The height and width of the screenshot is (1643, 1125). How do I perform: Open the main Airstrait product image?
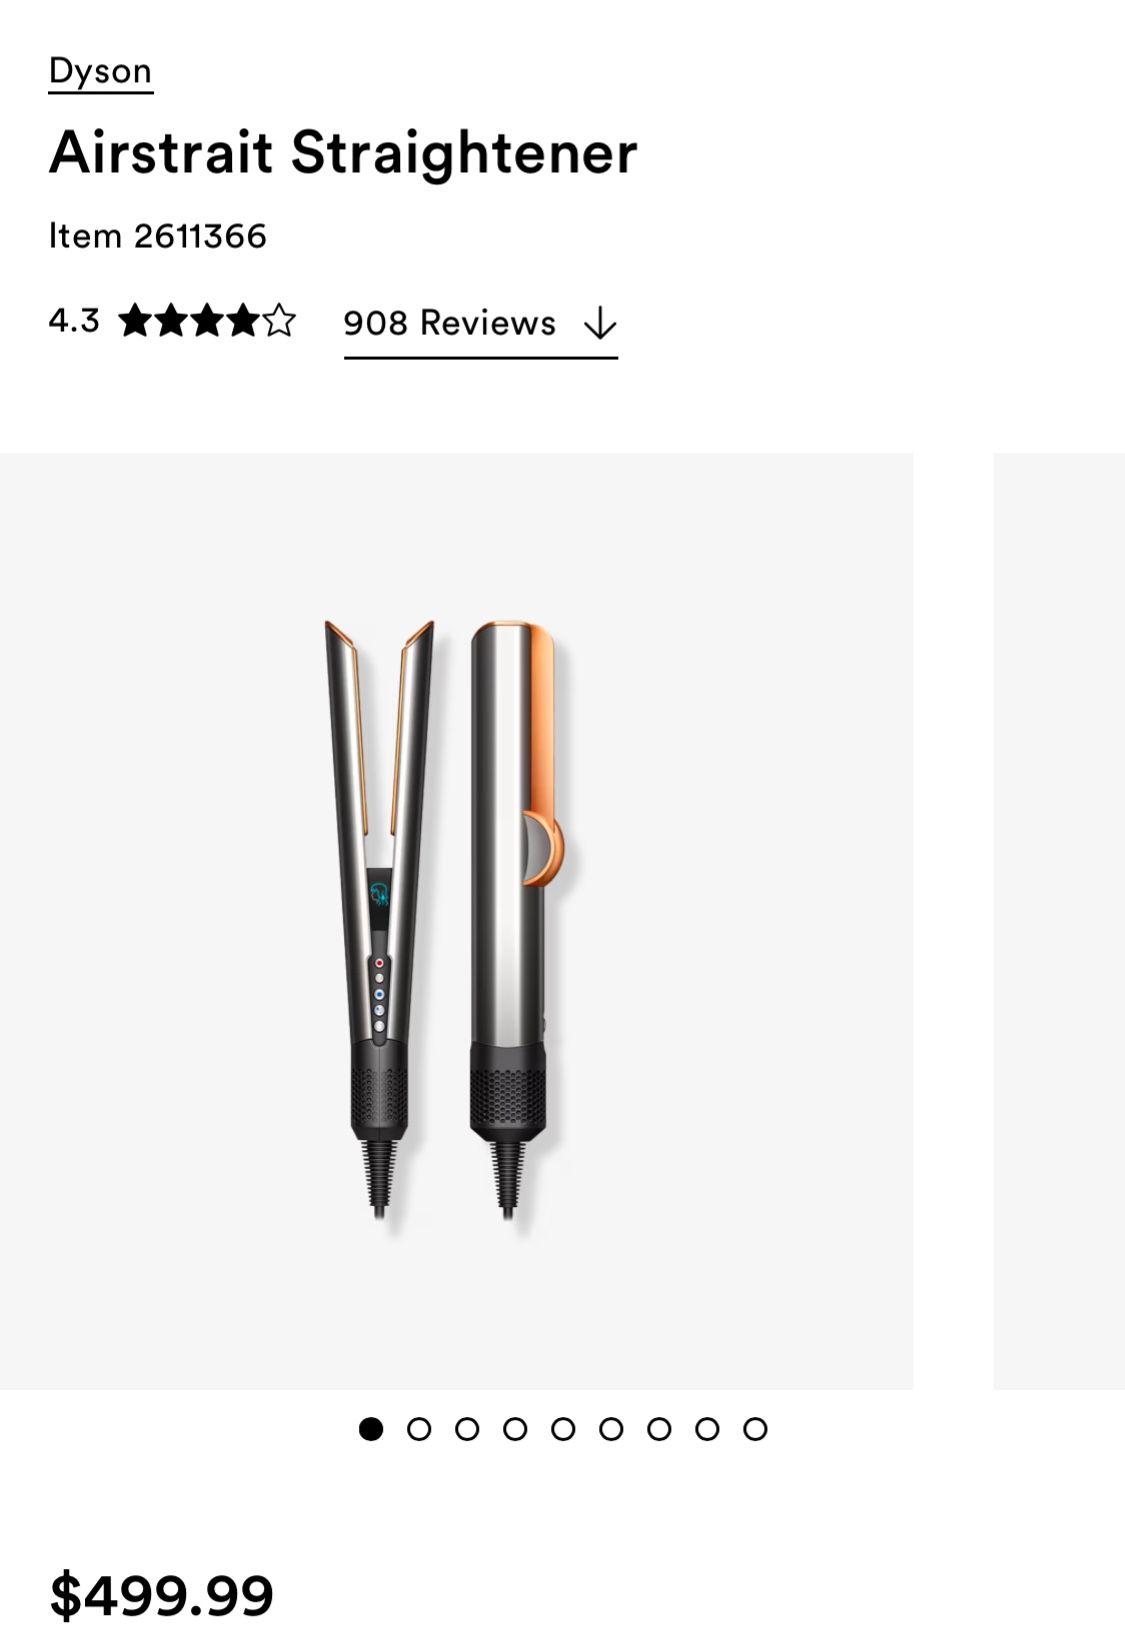456,920
